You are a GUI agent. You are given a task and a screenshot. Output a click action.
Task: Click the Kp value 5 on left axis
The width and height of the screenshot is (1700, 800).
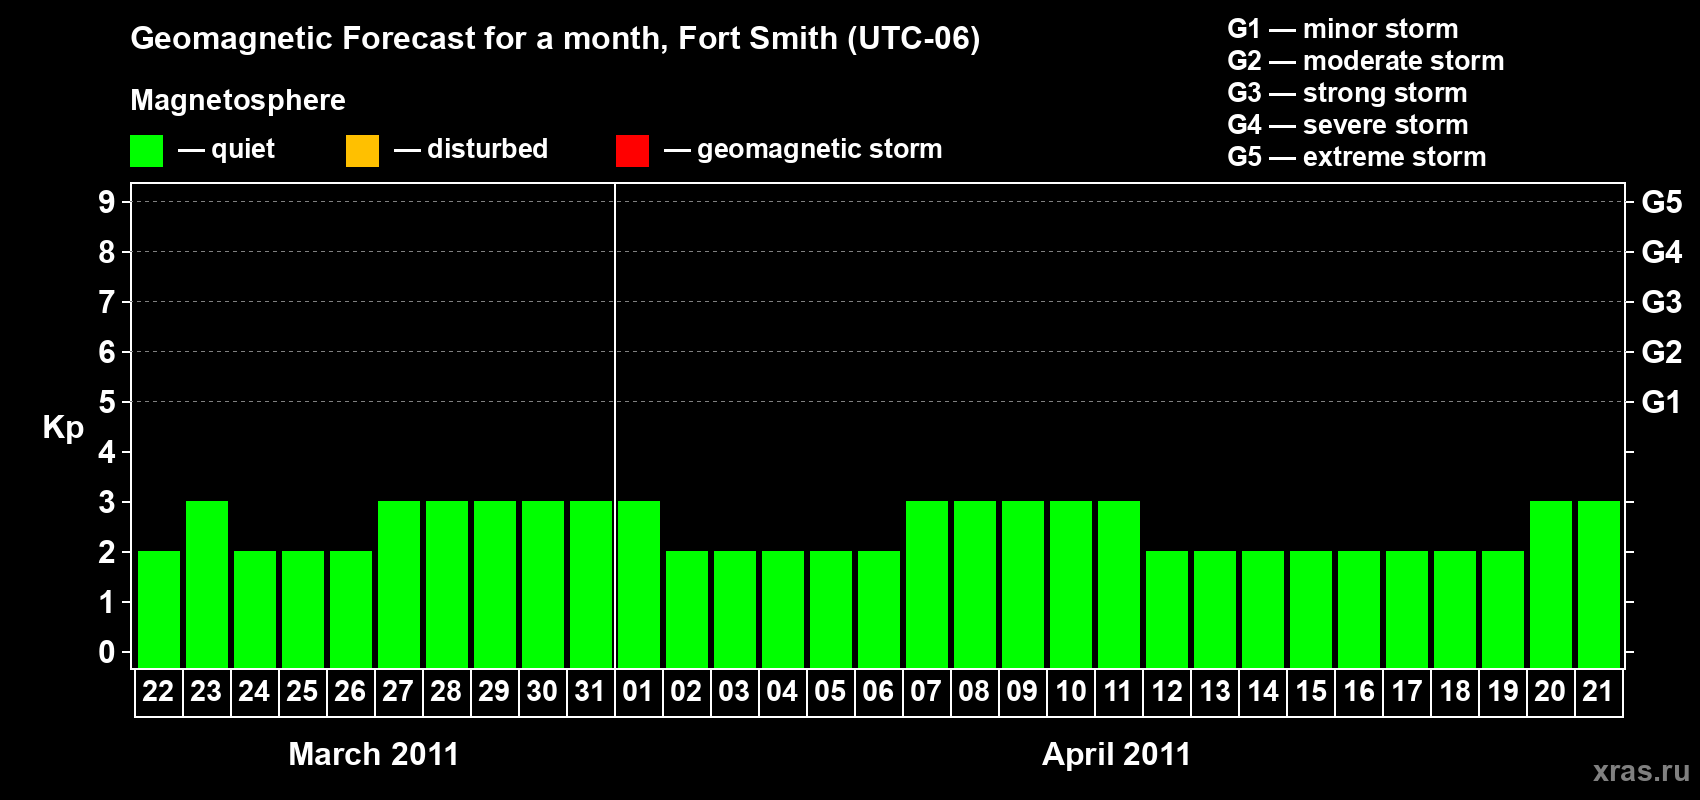(107, 402)
